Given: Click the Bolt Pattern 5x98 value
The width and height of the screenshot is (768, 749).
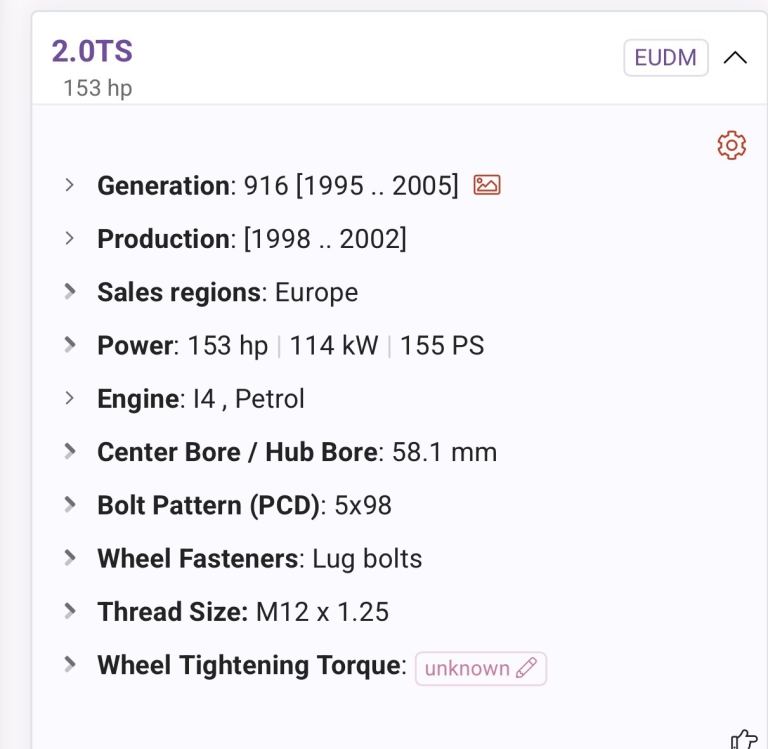Looking at the screenshot, I should pyautogui.click(x=363, y=505).
